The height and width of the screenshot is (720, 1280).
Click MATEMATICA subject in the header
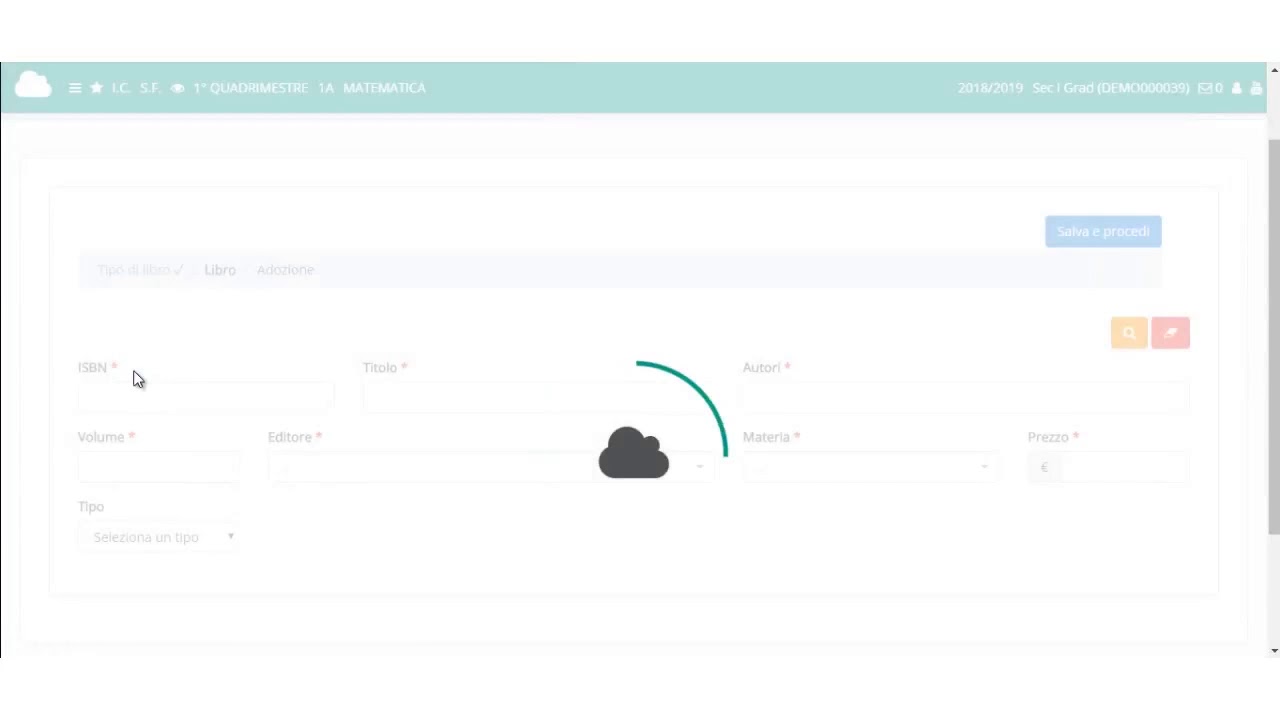click(x=384, y=88)
